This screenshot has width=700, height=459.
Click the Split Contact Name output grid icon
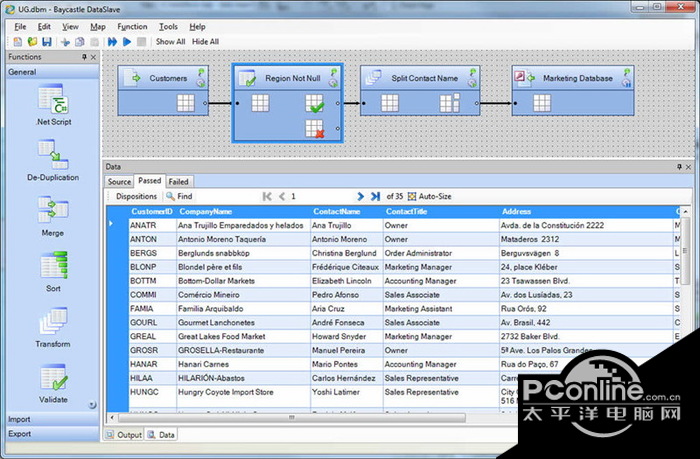(450, 103)
